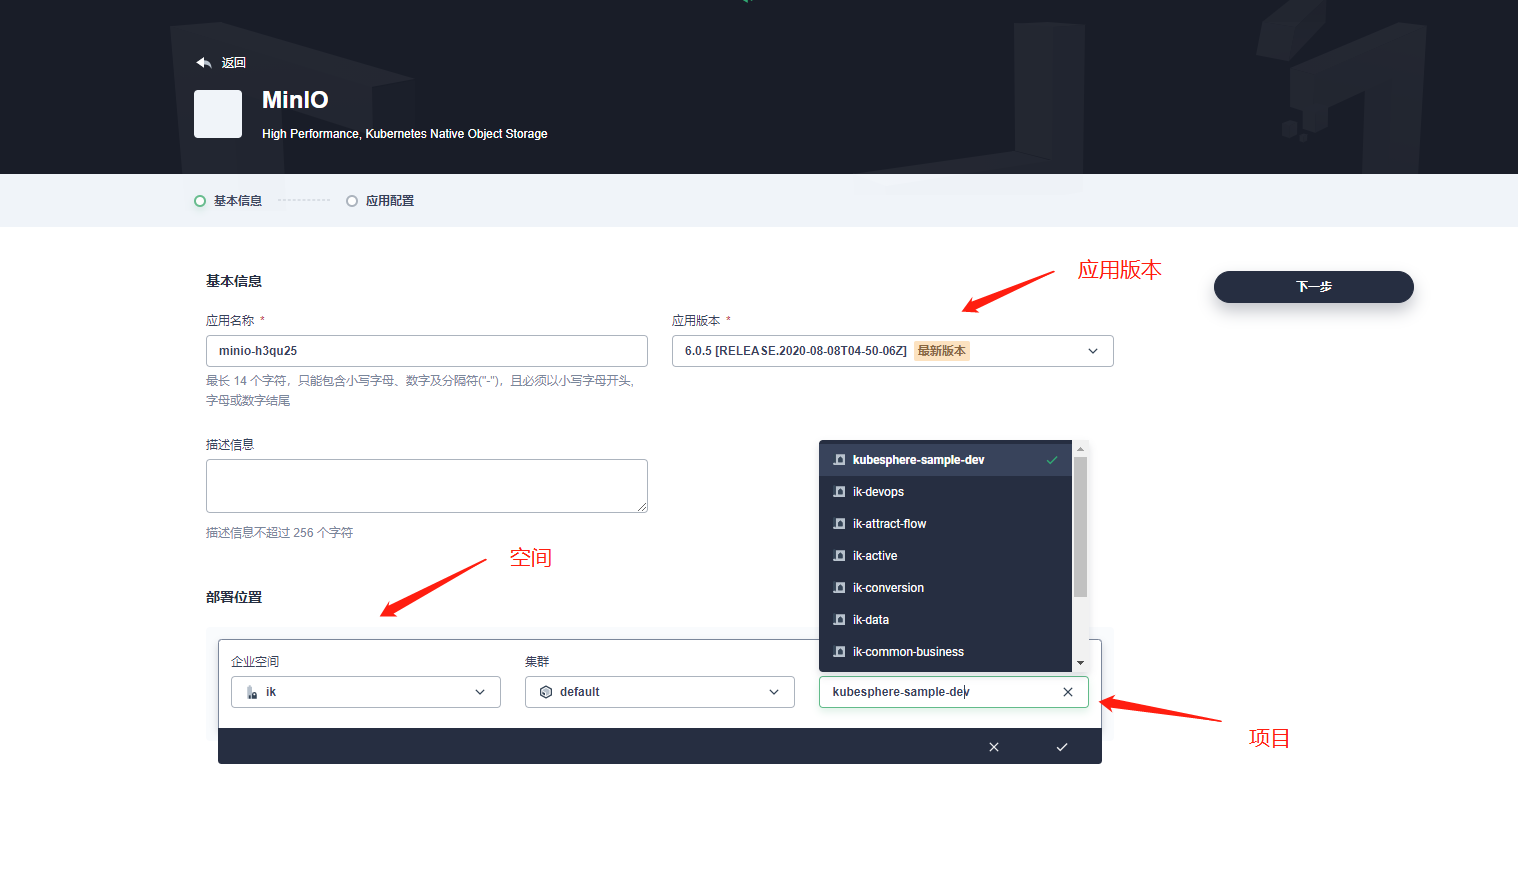Open the 集群 cluster dropdown showing default

click(773, 691)
